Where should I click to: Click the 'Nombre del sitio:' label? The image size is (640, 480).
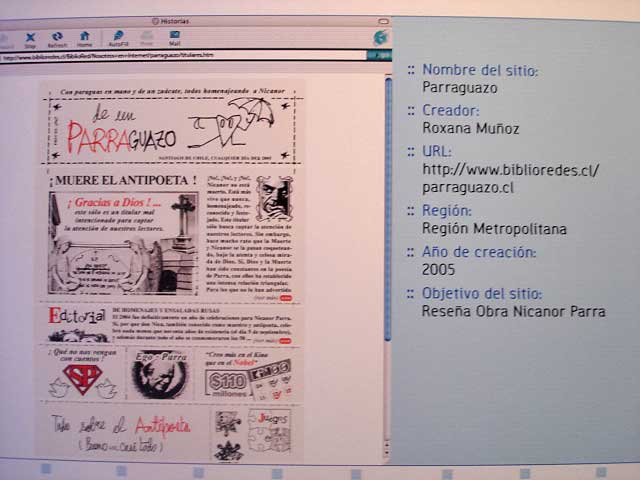click(480, 70)
